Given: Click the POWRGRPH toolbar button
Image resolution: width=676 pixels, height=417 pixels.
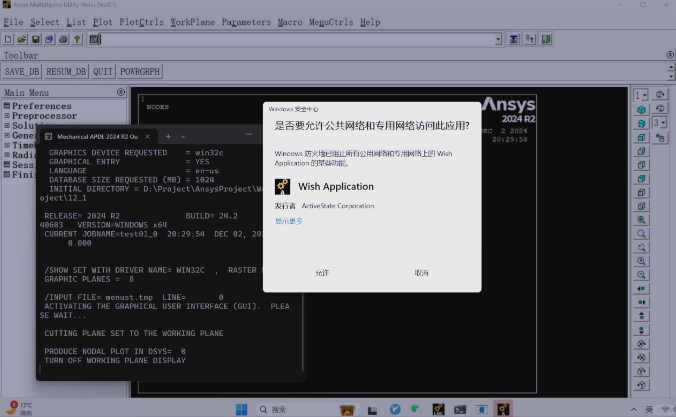Looking at the screenshot, I should pos(140,72).
